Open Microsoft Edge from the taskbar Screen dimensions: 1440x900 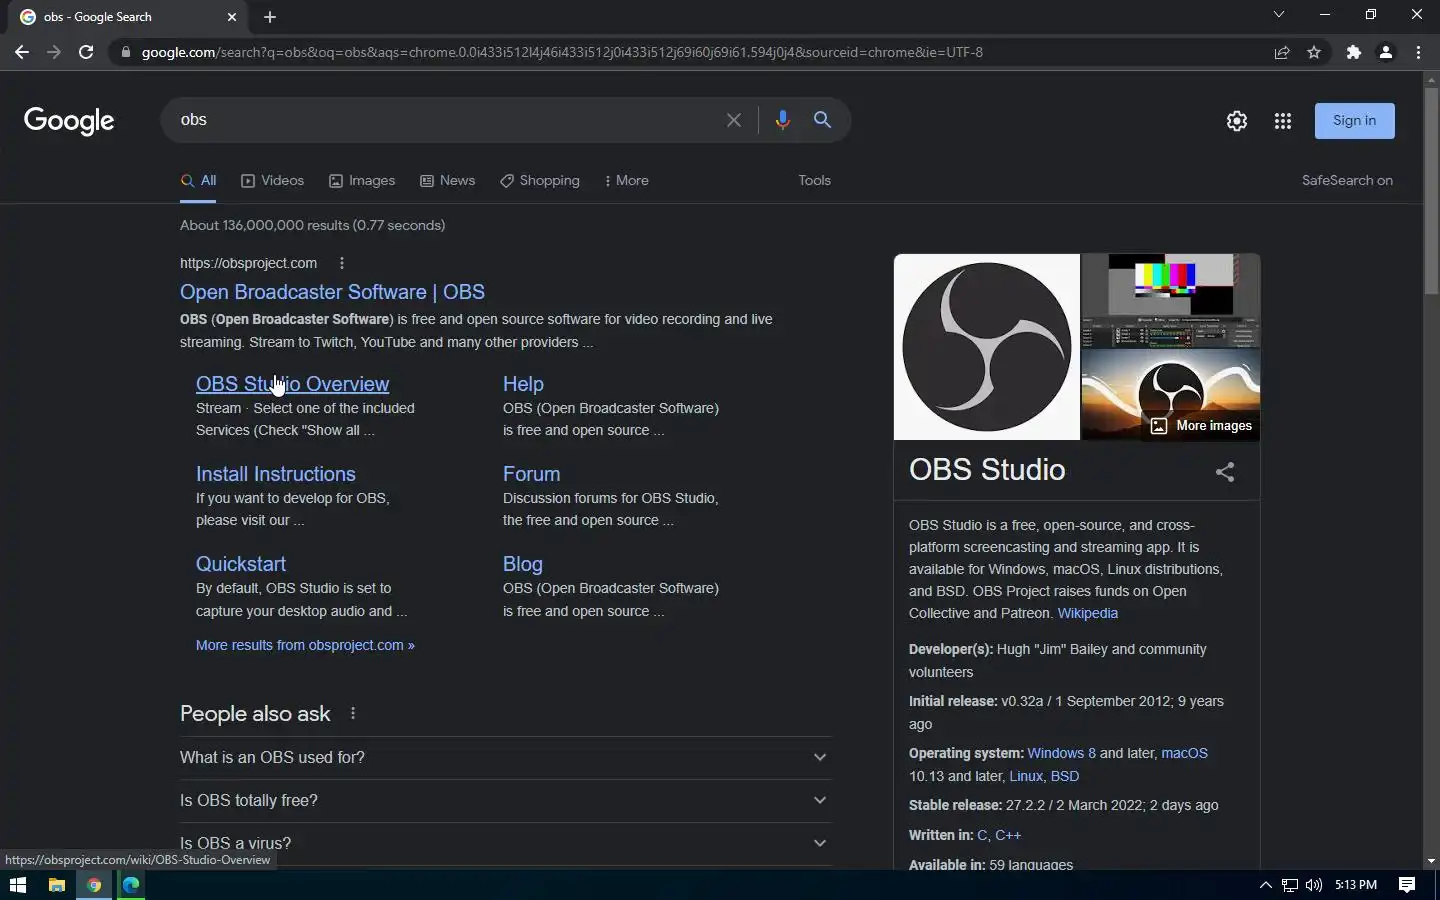pyautogui.click(x=130, y=885)
